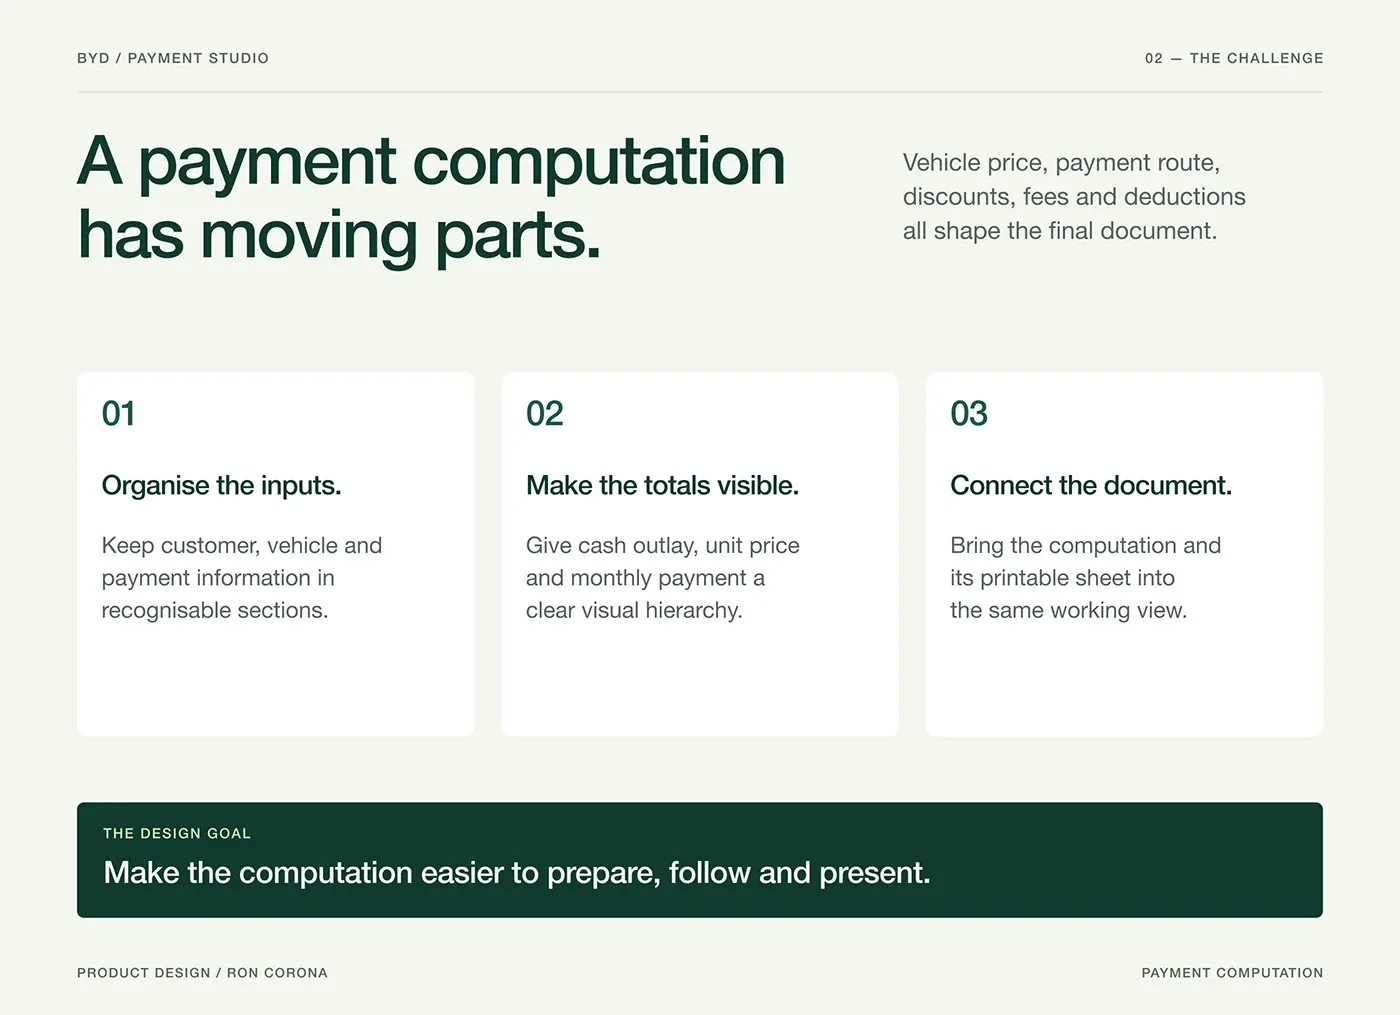Image resolution: width=1400 pixels, height=1015 pixels.
Task: Click the blank lower area of the first card
Action: pos(275,683)
